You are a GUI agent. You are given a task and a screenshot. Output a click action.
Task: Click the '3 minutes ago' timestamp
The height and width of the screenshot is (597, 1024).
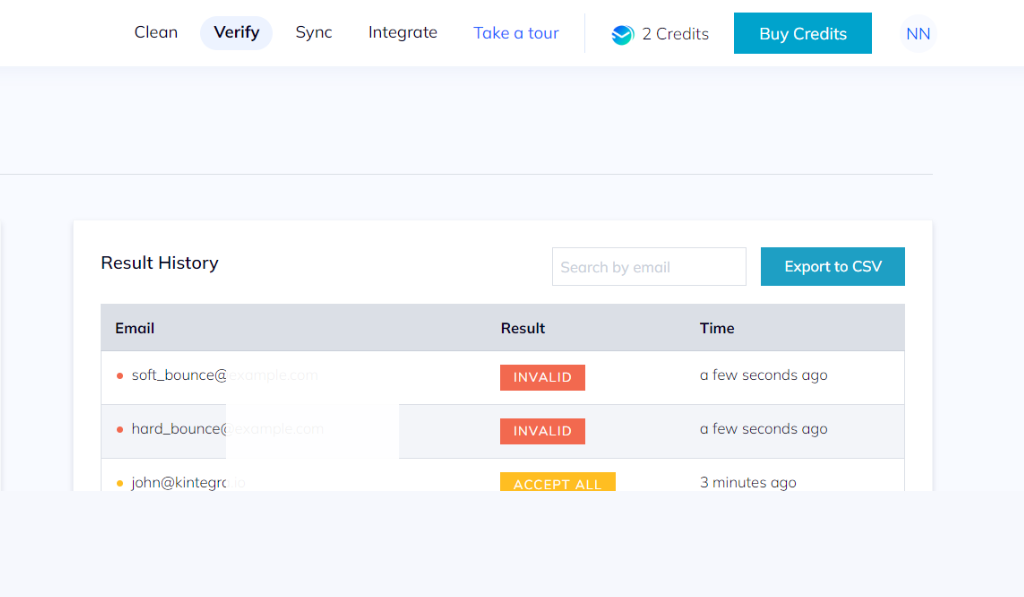point(748,482)
